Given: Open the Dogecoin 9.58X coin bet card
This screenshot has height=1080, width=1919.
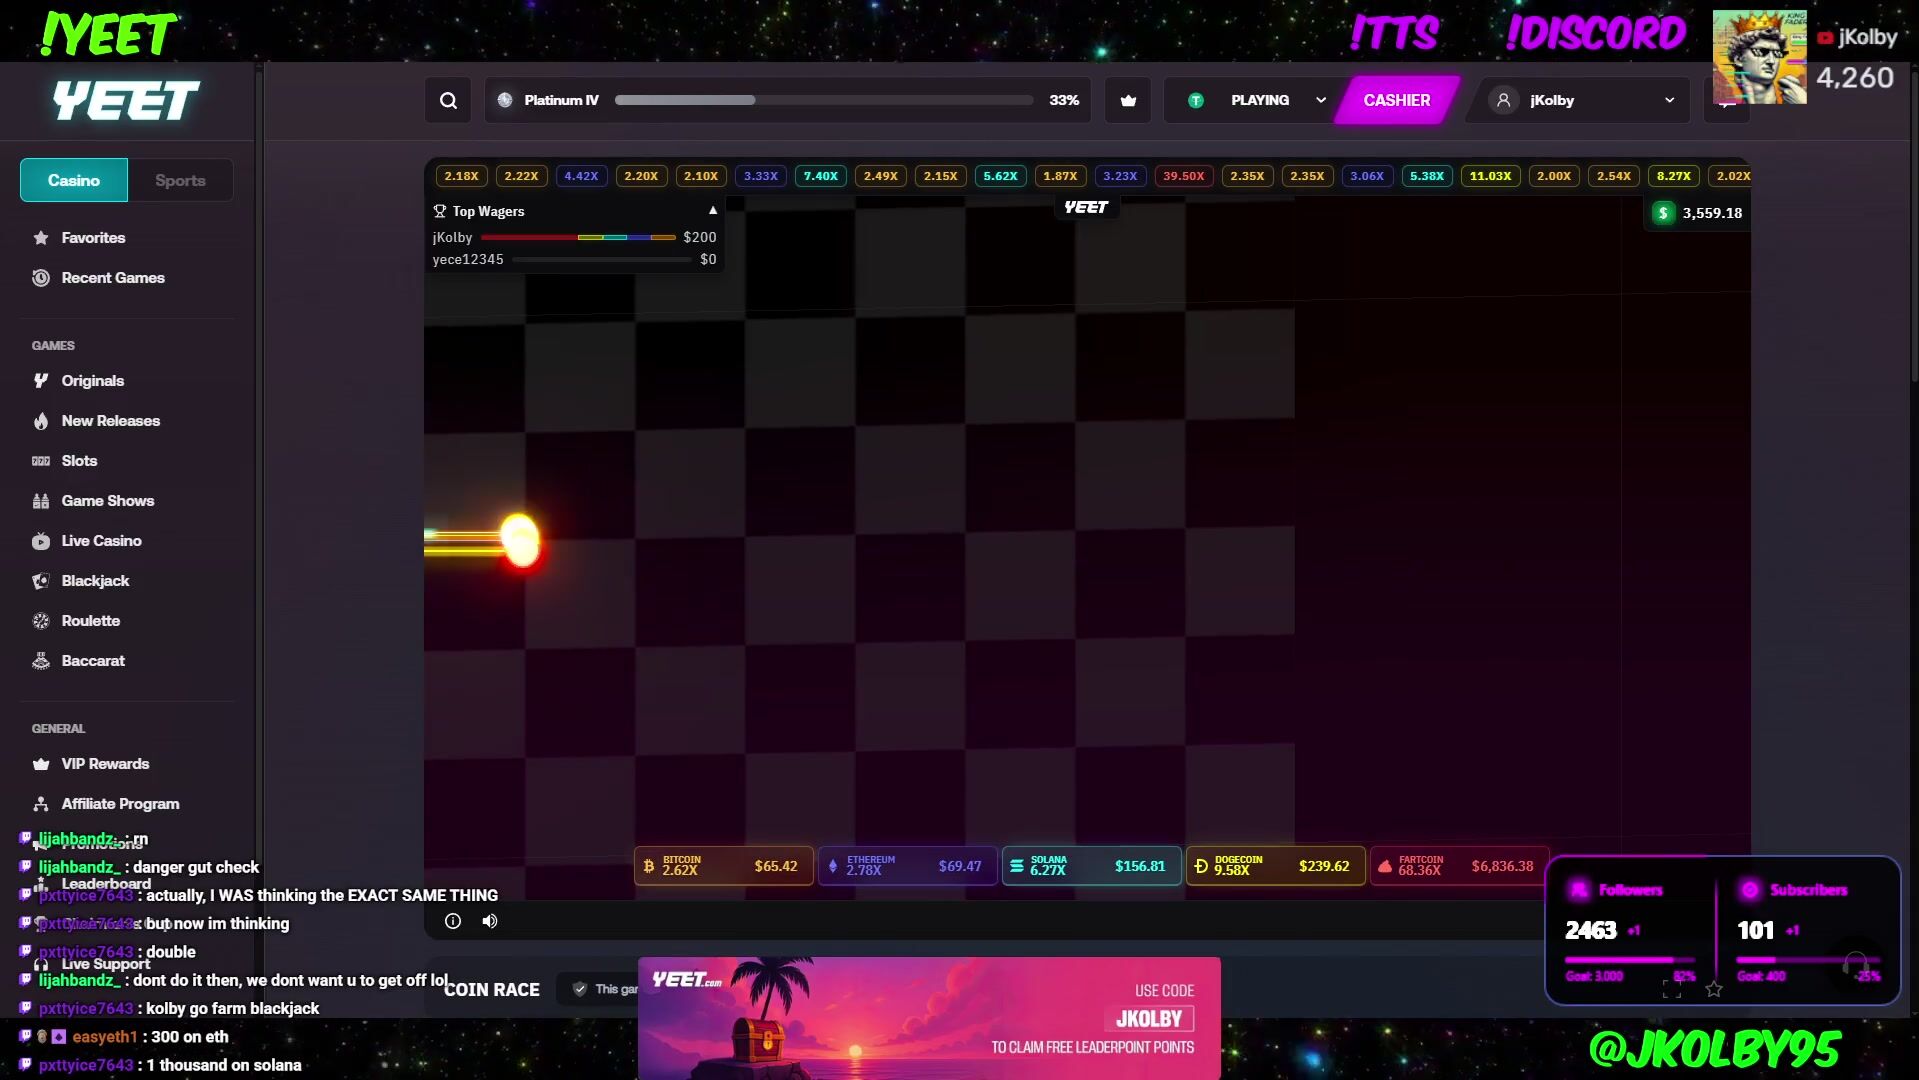Looking at the screenshot, I should pos(1275,866).
